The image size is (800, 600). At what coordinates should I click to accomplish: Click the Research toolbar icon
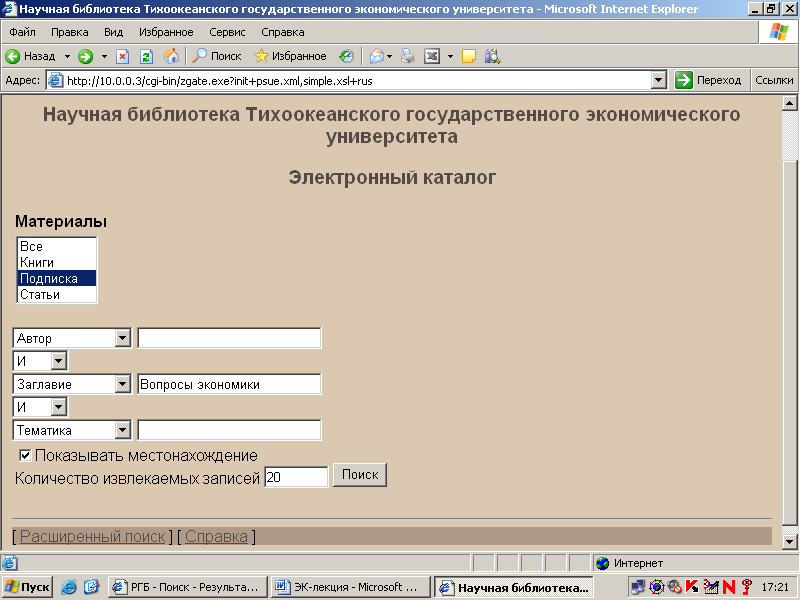click(492, 56)
